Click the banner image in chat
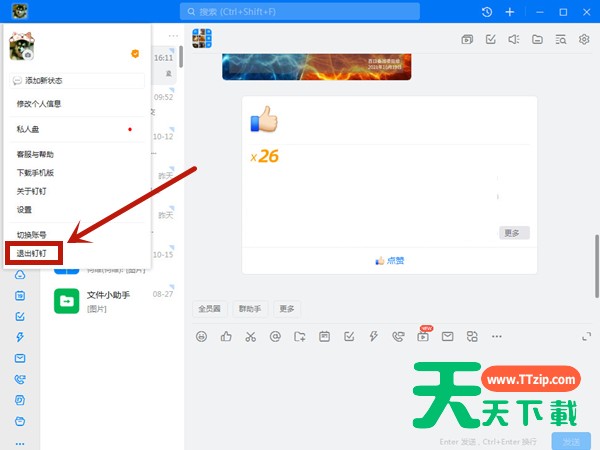The height and width of the screenshot is (450, 600). 316,67
